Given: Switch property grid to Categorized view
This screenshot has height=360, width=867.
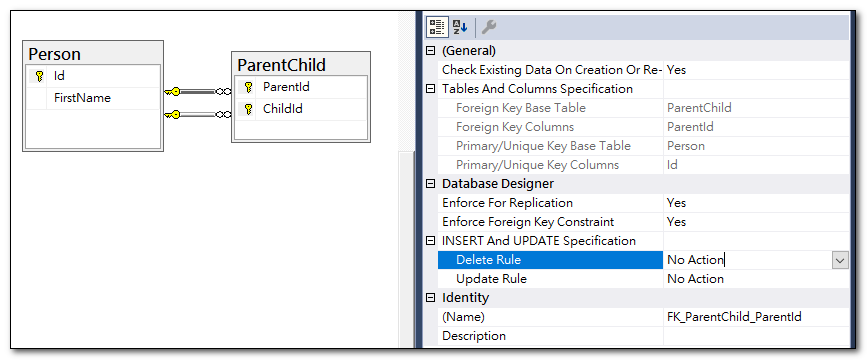Looking at the screenshot, I should click(x=438, y=27).
